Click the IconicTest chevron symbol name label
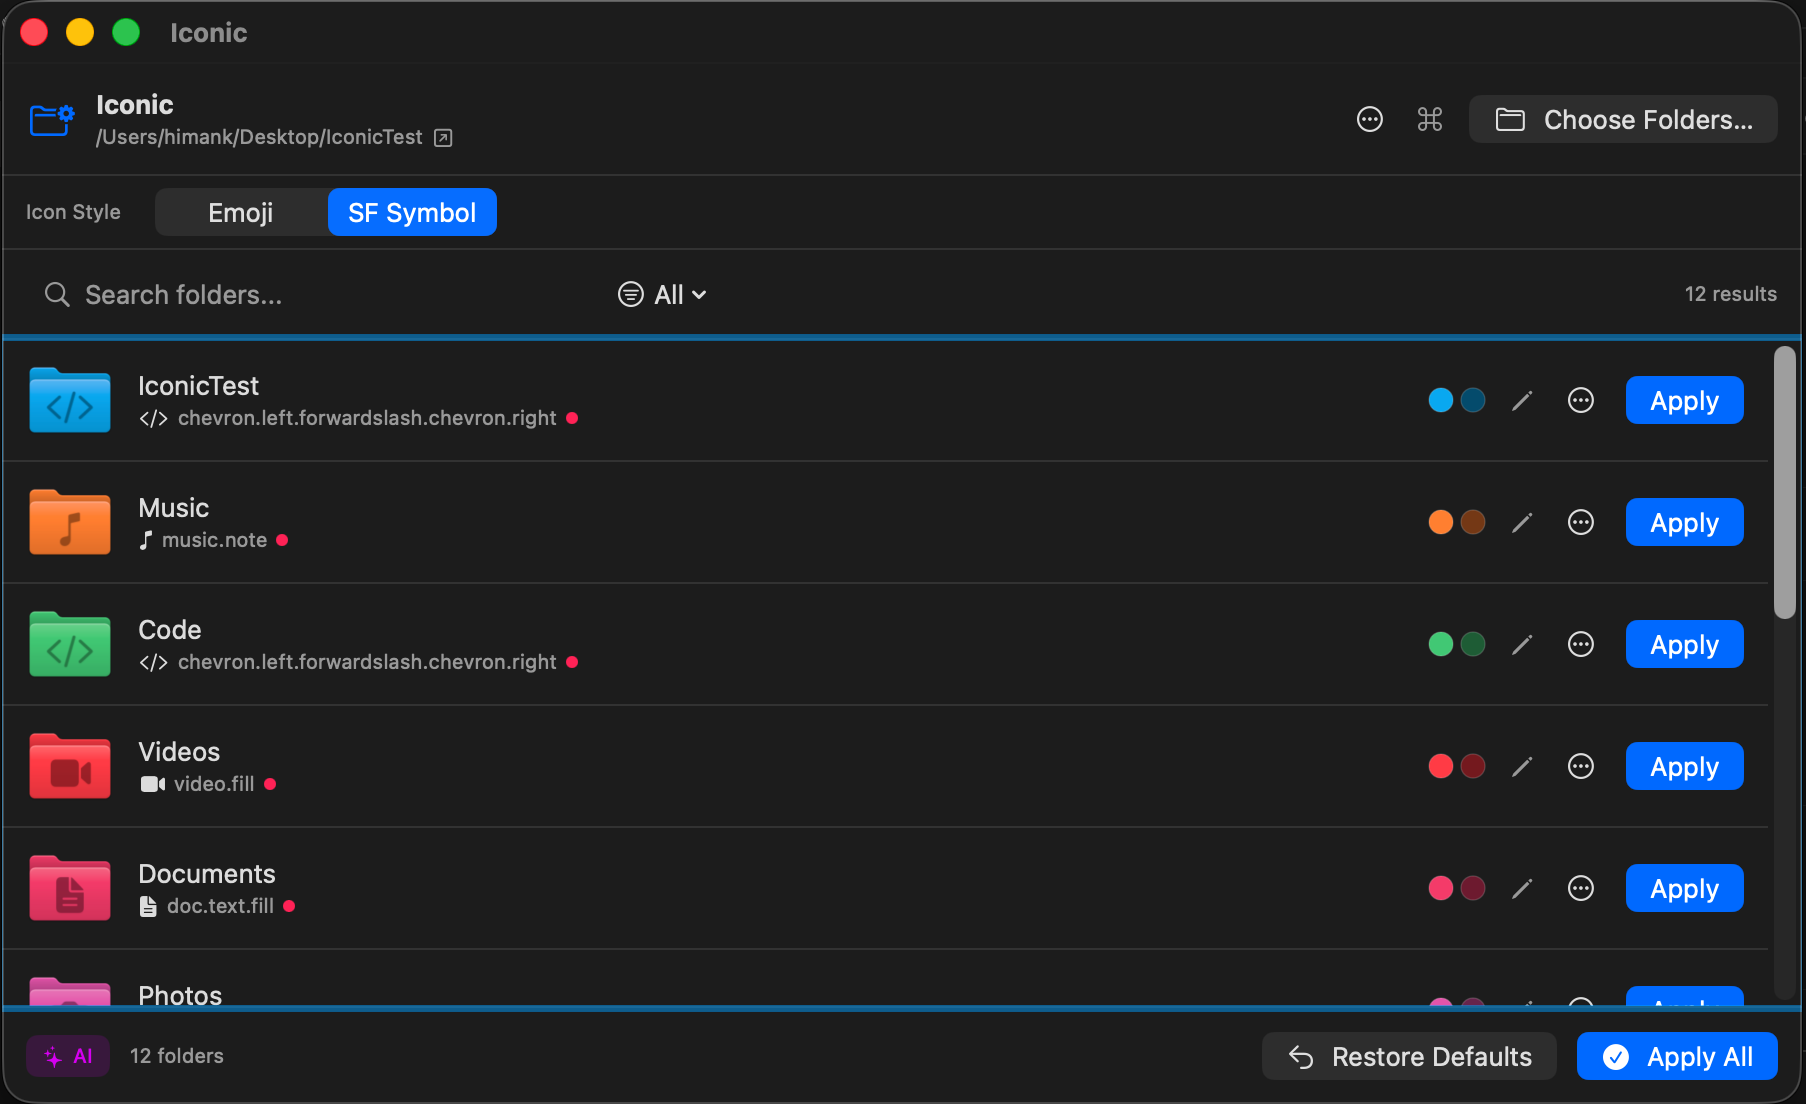The width and height of the screenshot is (1806, 1104). [367, 419]
